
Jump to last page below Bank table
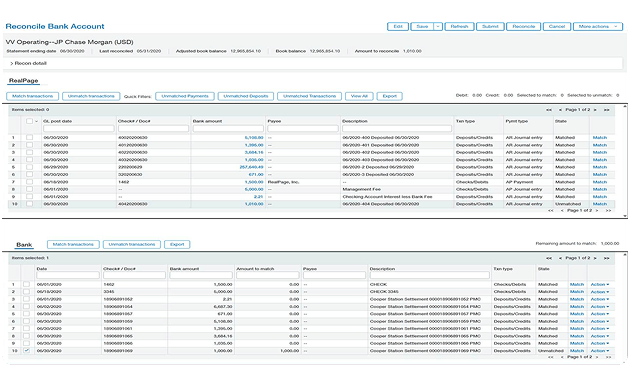[x=608, y=357]
